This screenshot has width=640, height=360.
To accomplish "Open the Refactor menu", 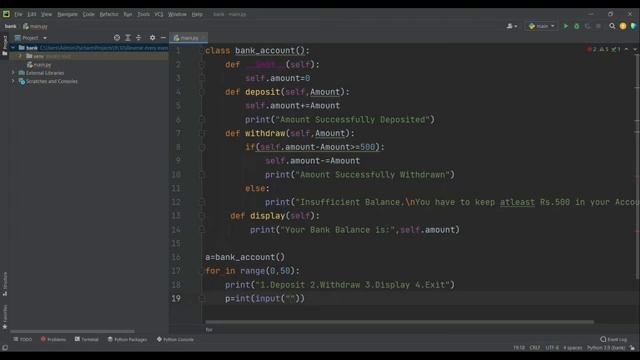I will click(x=109, y=14).
